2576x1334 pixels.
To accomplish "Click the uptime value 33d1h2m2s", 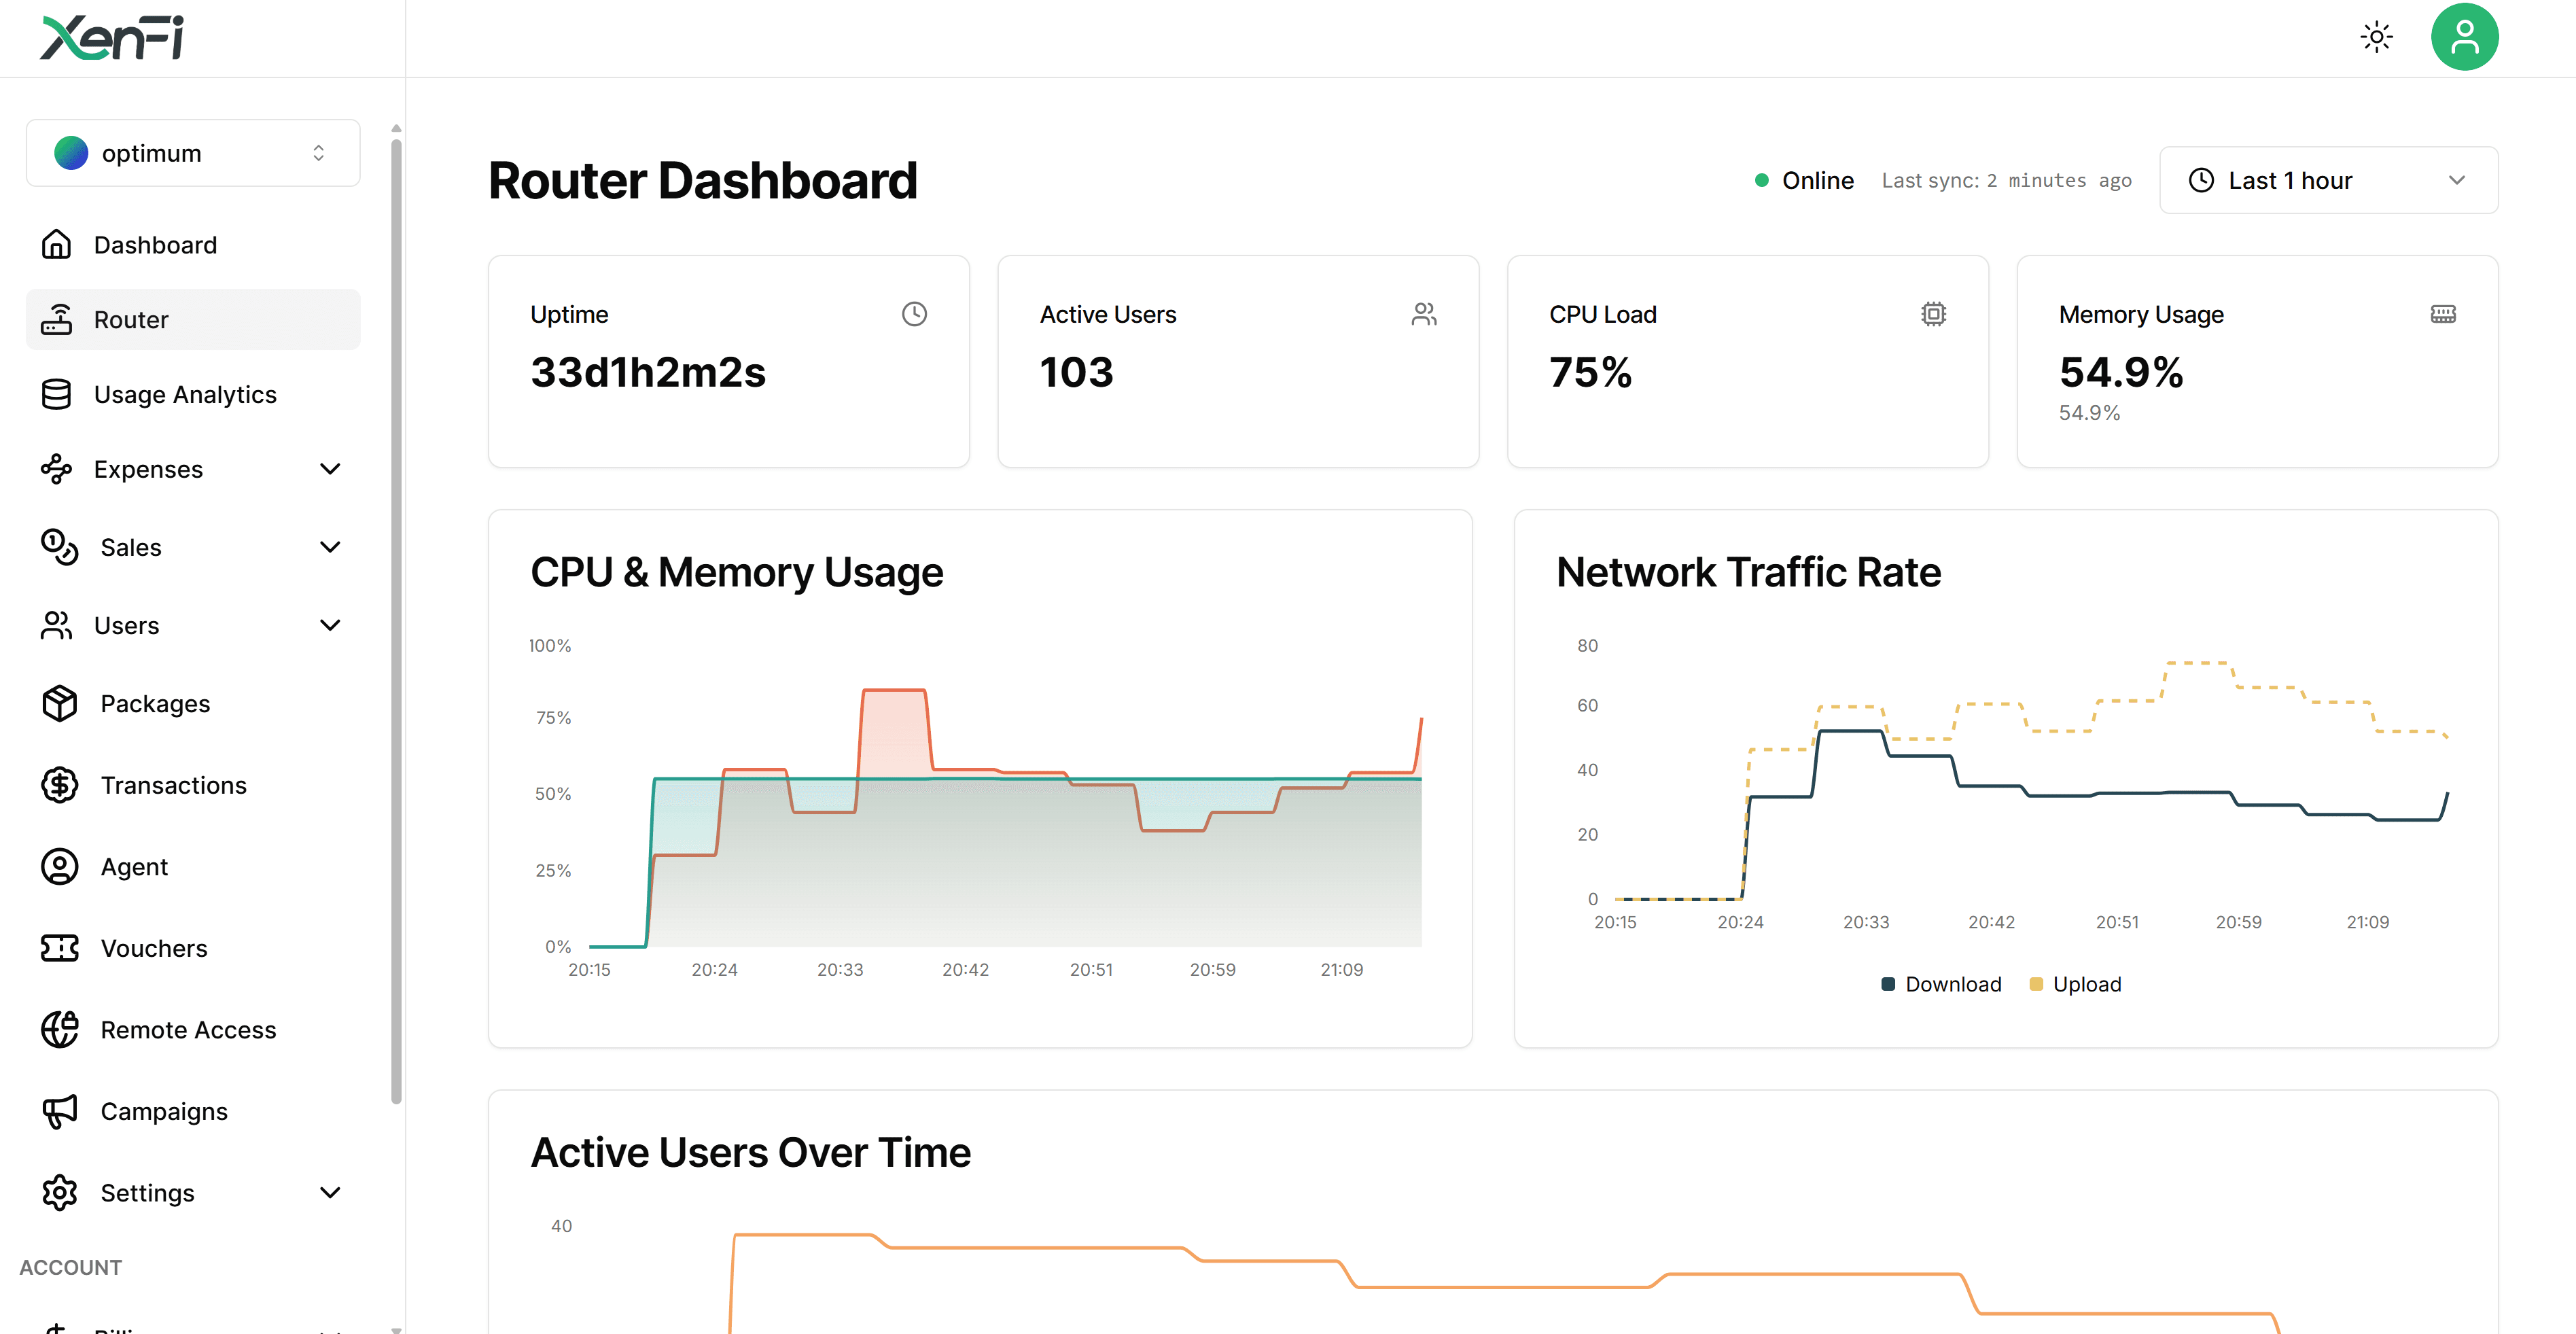I will 648,373.
